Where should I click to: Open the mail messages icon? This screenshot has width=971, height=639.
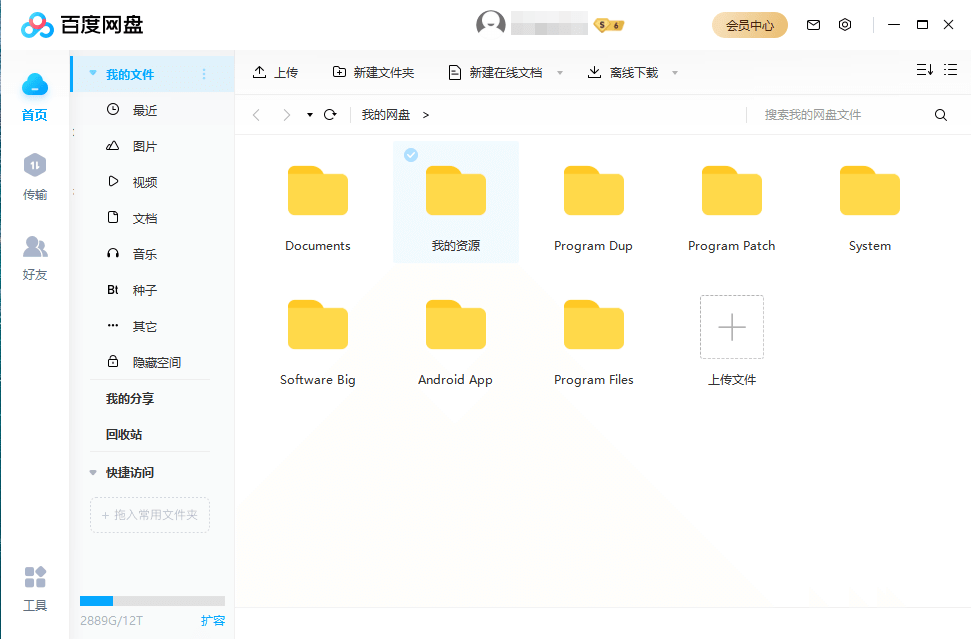tap(813, 25)
